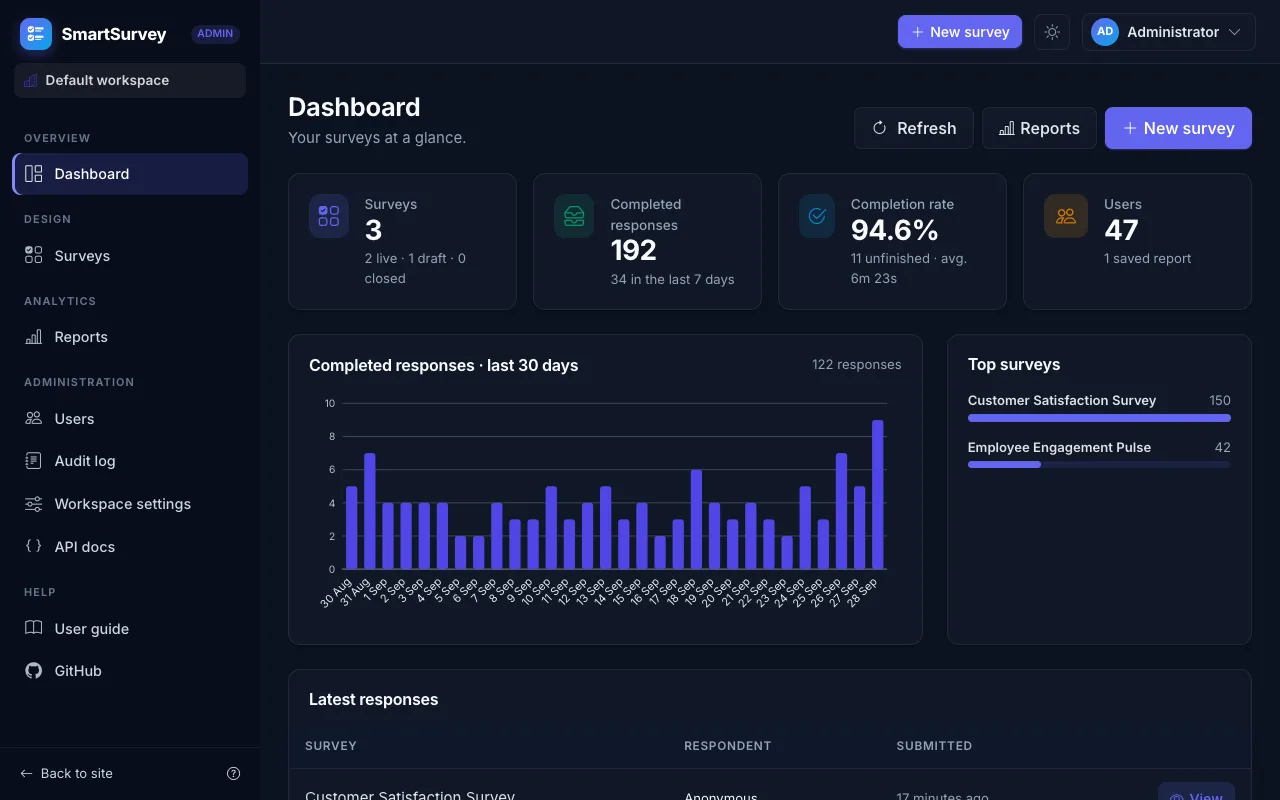Screen dimensions: 1280x800
Task: Click the ADMIN badge
Action: [215, 33]
